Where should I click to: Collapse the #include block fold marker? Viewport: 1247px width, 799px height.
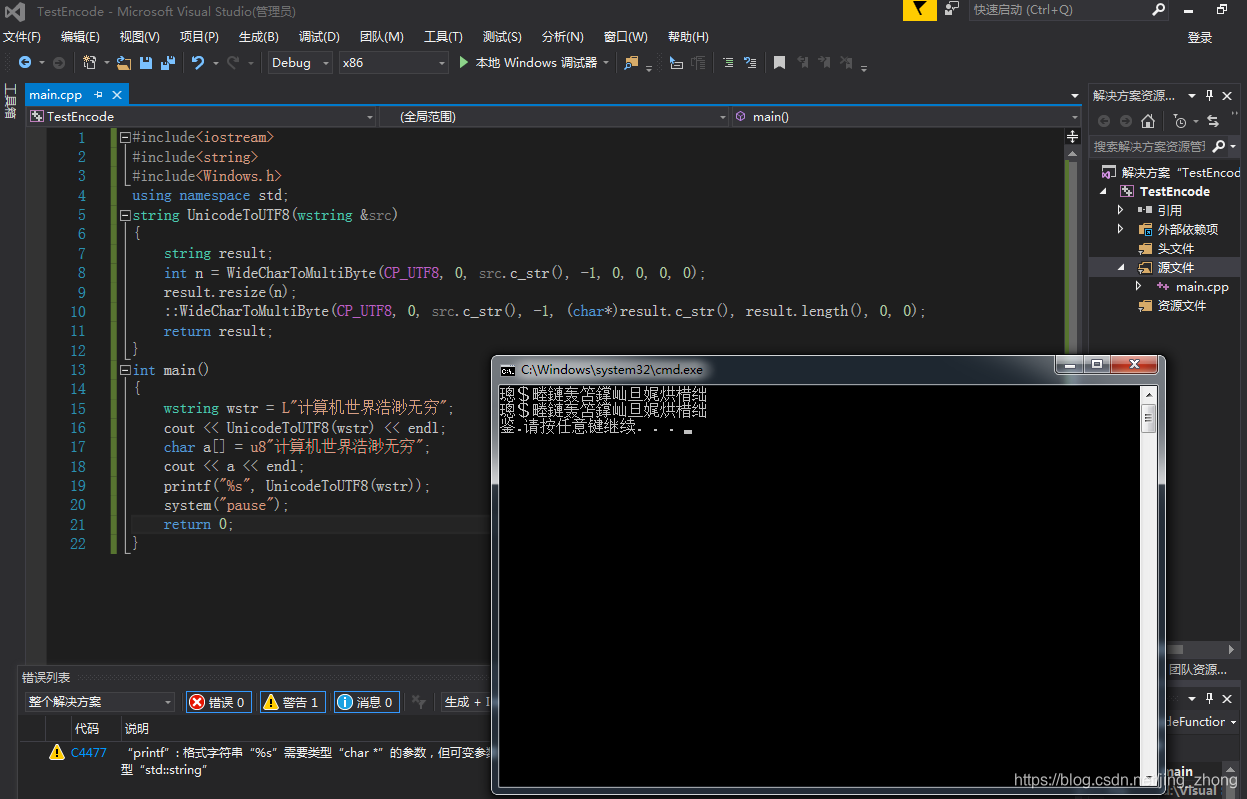(125, 137)
